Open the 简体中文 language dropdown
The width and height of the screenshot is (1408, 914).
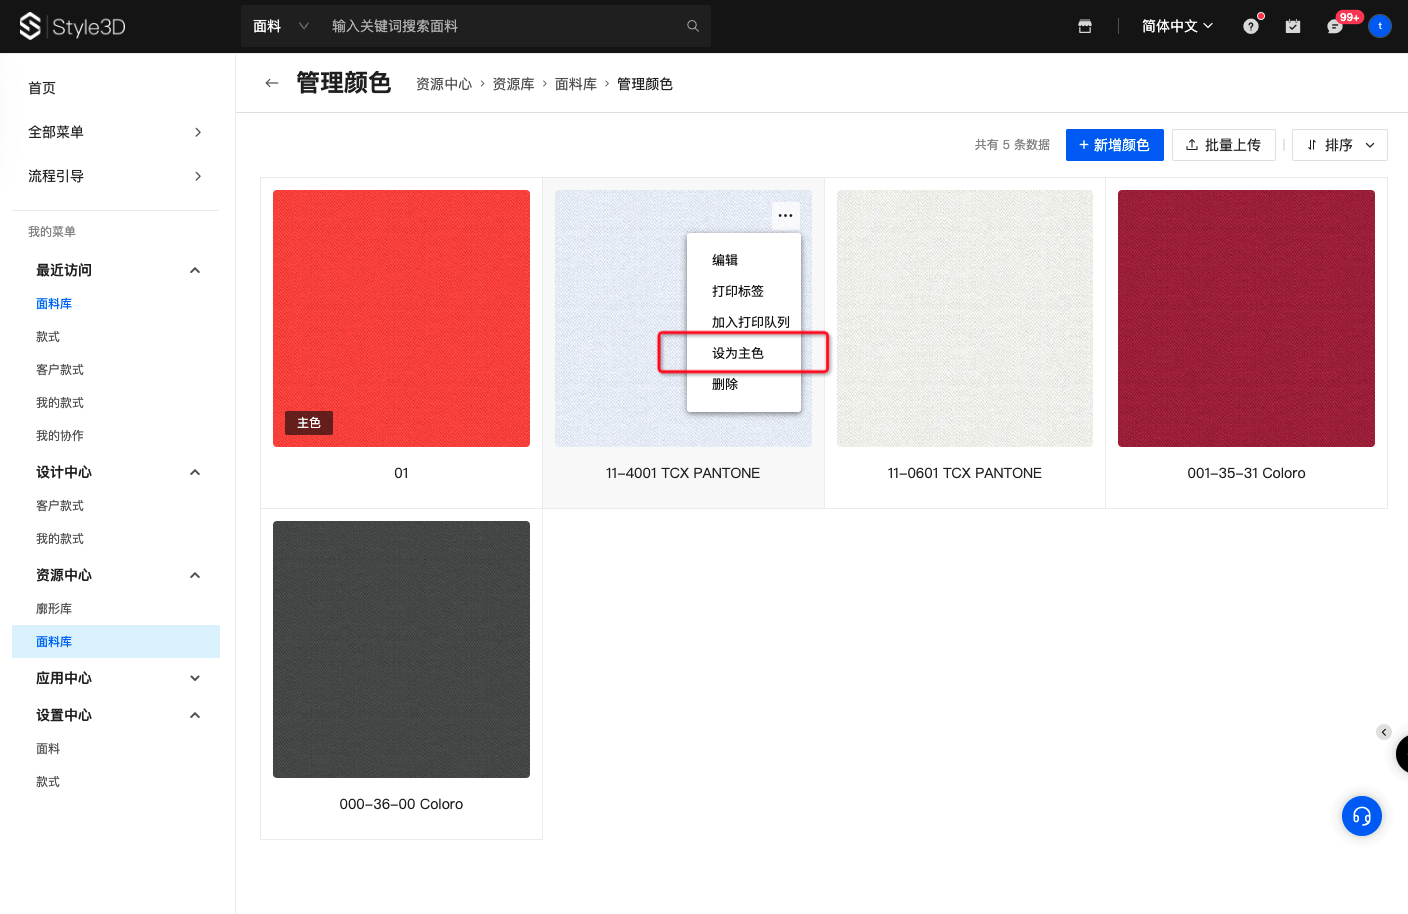1177,26
